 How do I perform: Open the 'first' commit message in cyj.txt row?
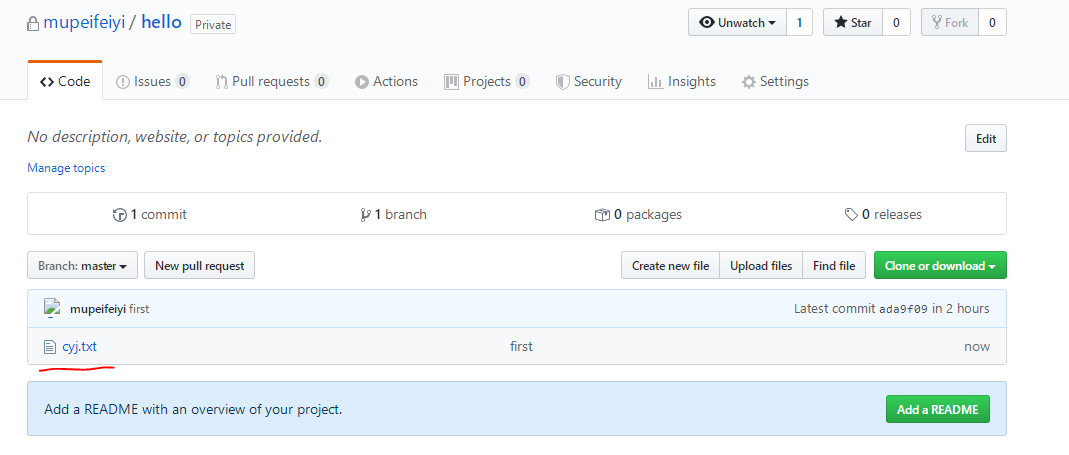coord(522,347)
